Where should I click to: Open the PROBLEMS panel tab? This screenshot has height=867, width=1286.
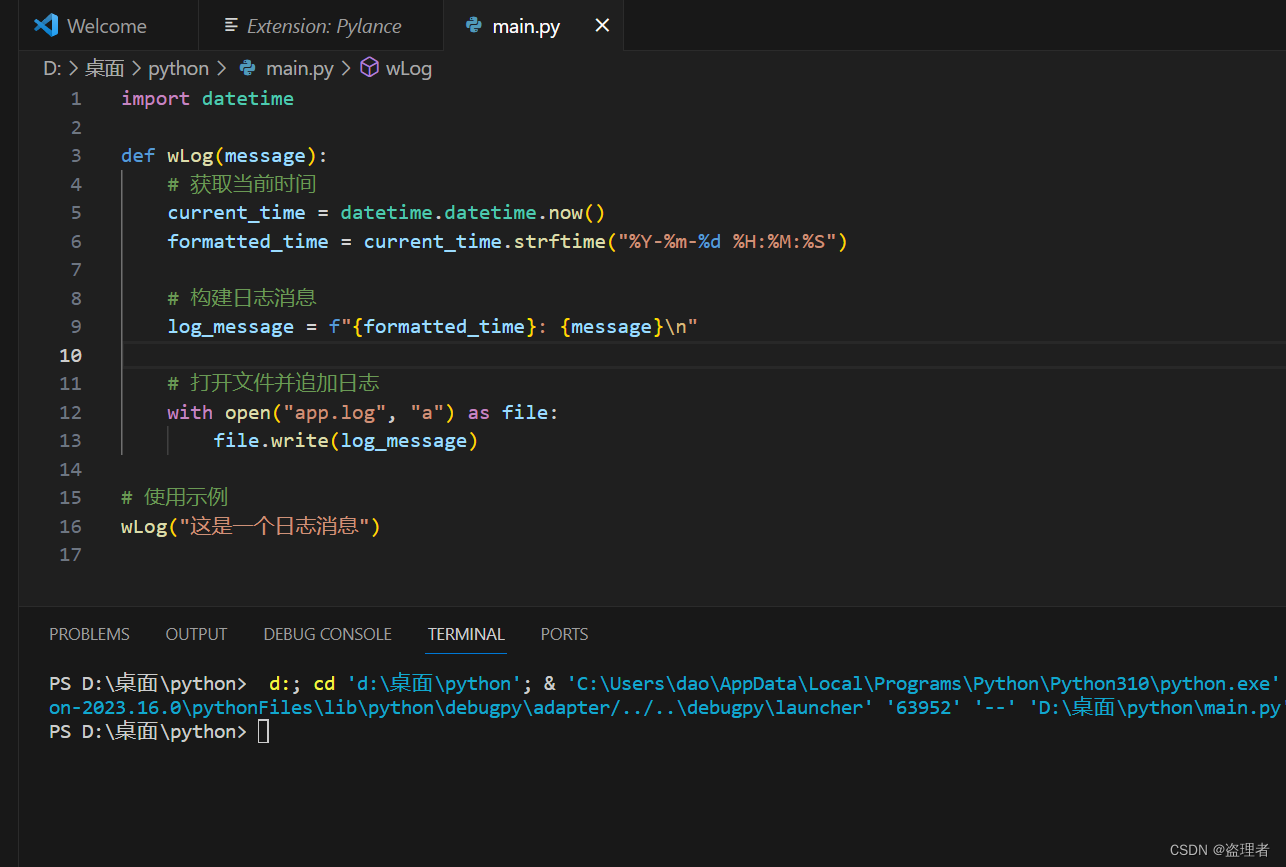(89, 634)
